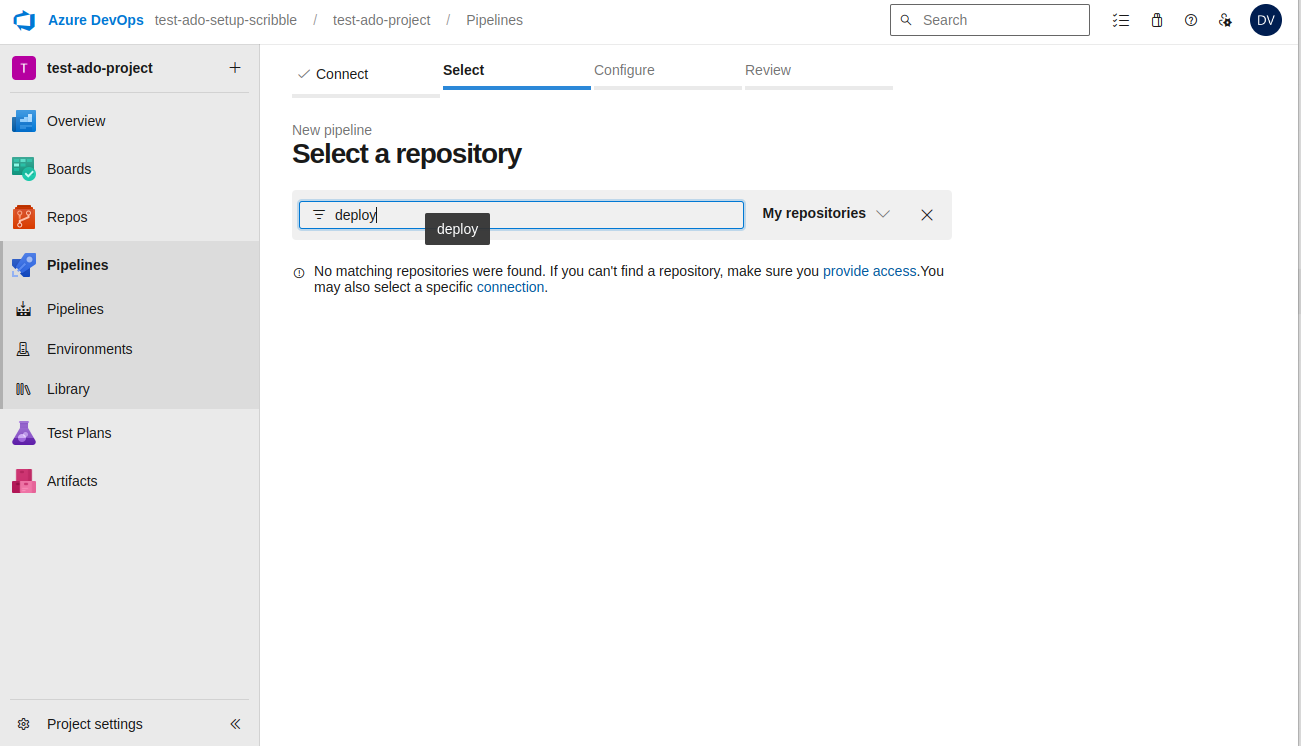Open test-ado-setup-scribble breadcrumb
This screenshot has width=1301, height=746.
point(226,20)
